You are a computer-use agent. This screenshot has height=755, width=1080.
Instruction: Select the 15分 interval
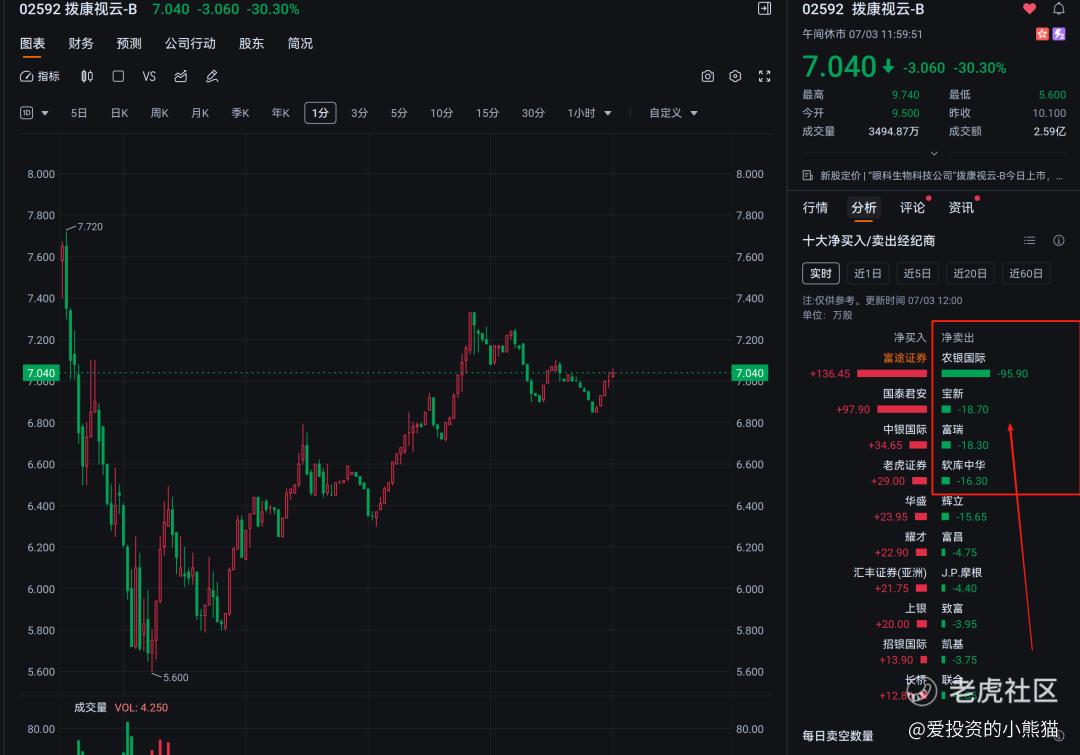[x=487, y=113]
